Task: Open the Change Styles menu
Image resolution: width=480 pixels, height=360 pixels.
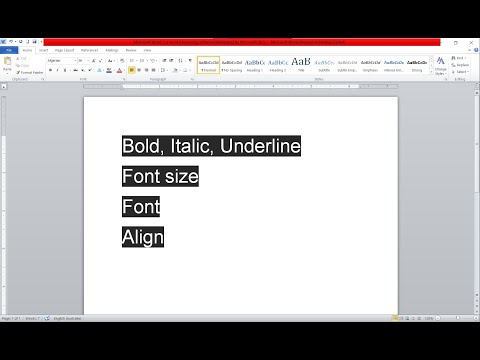Action: click(x=441, y=65)
